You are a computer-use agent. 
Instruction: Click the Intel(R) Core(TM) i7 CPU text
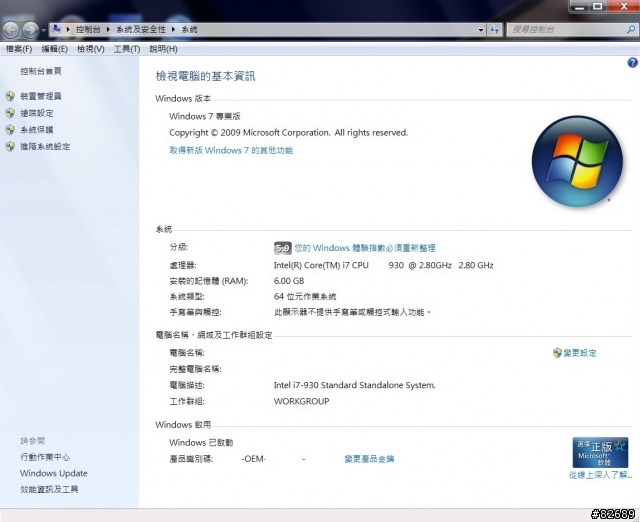[x=321, y=265]
